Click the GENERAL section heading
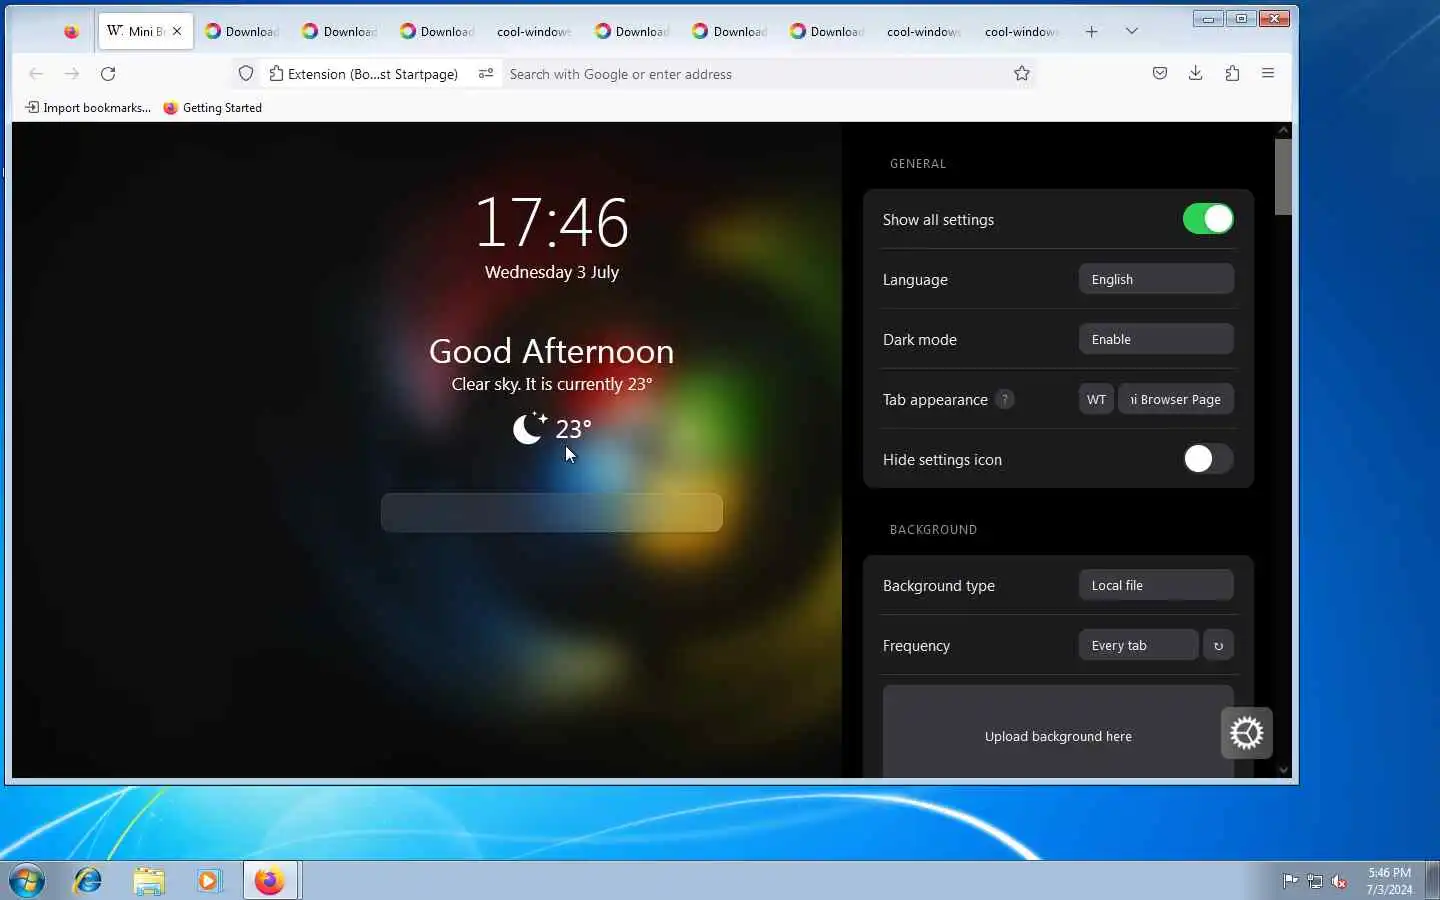Screen dimensions: 1440x900 tap(918, 164)
